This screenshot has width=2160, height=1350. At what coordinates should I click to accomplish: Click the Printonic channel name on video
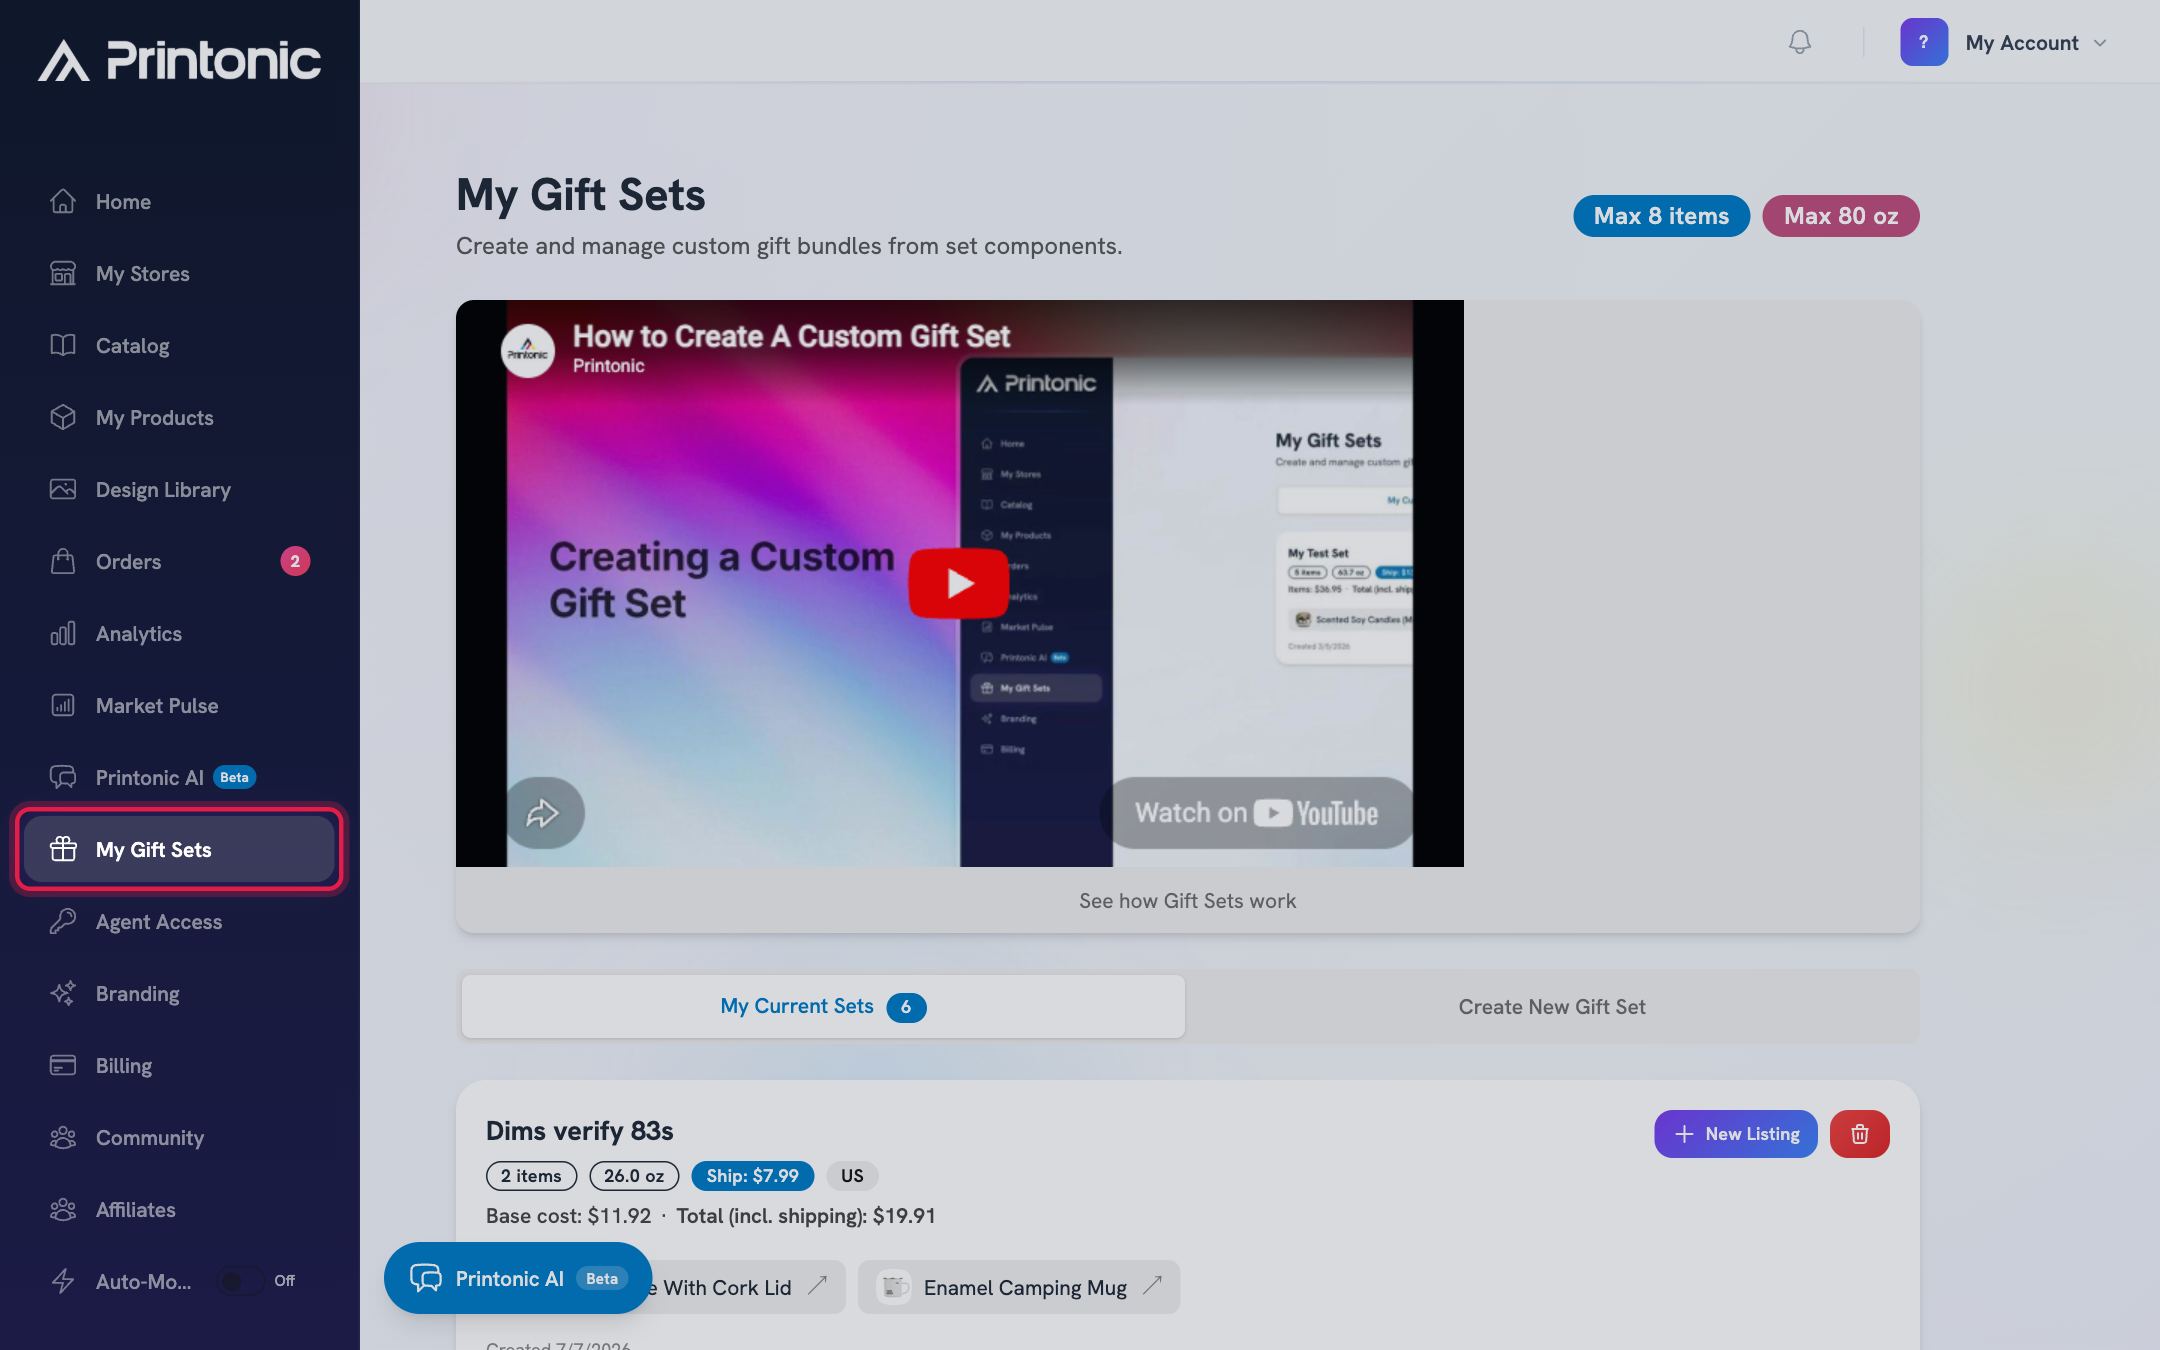pos(608,366)
